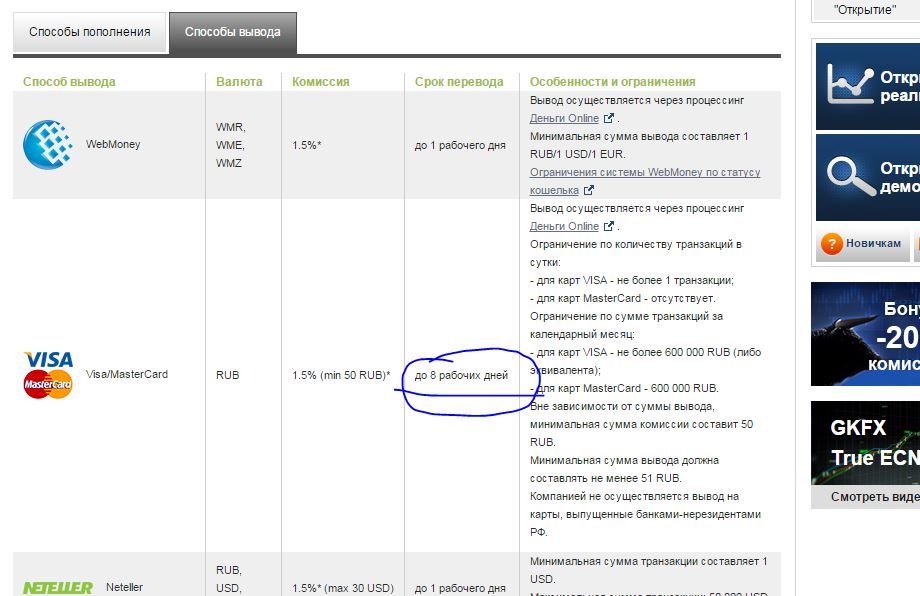920x596 pixels.
Task: Open the bonus -20% commission banner
Action: click(865, 334)
